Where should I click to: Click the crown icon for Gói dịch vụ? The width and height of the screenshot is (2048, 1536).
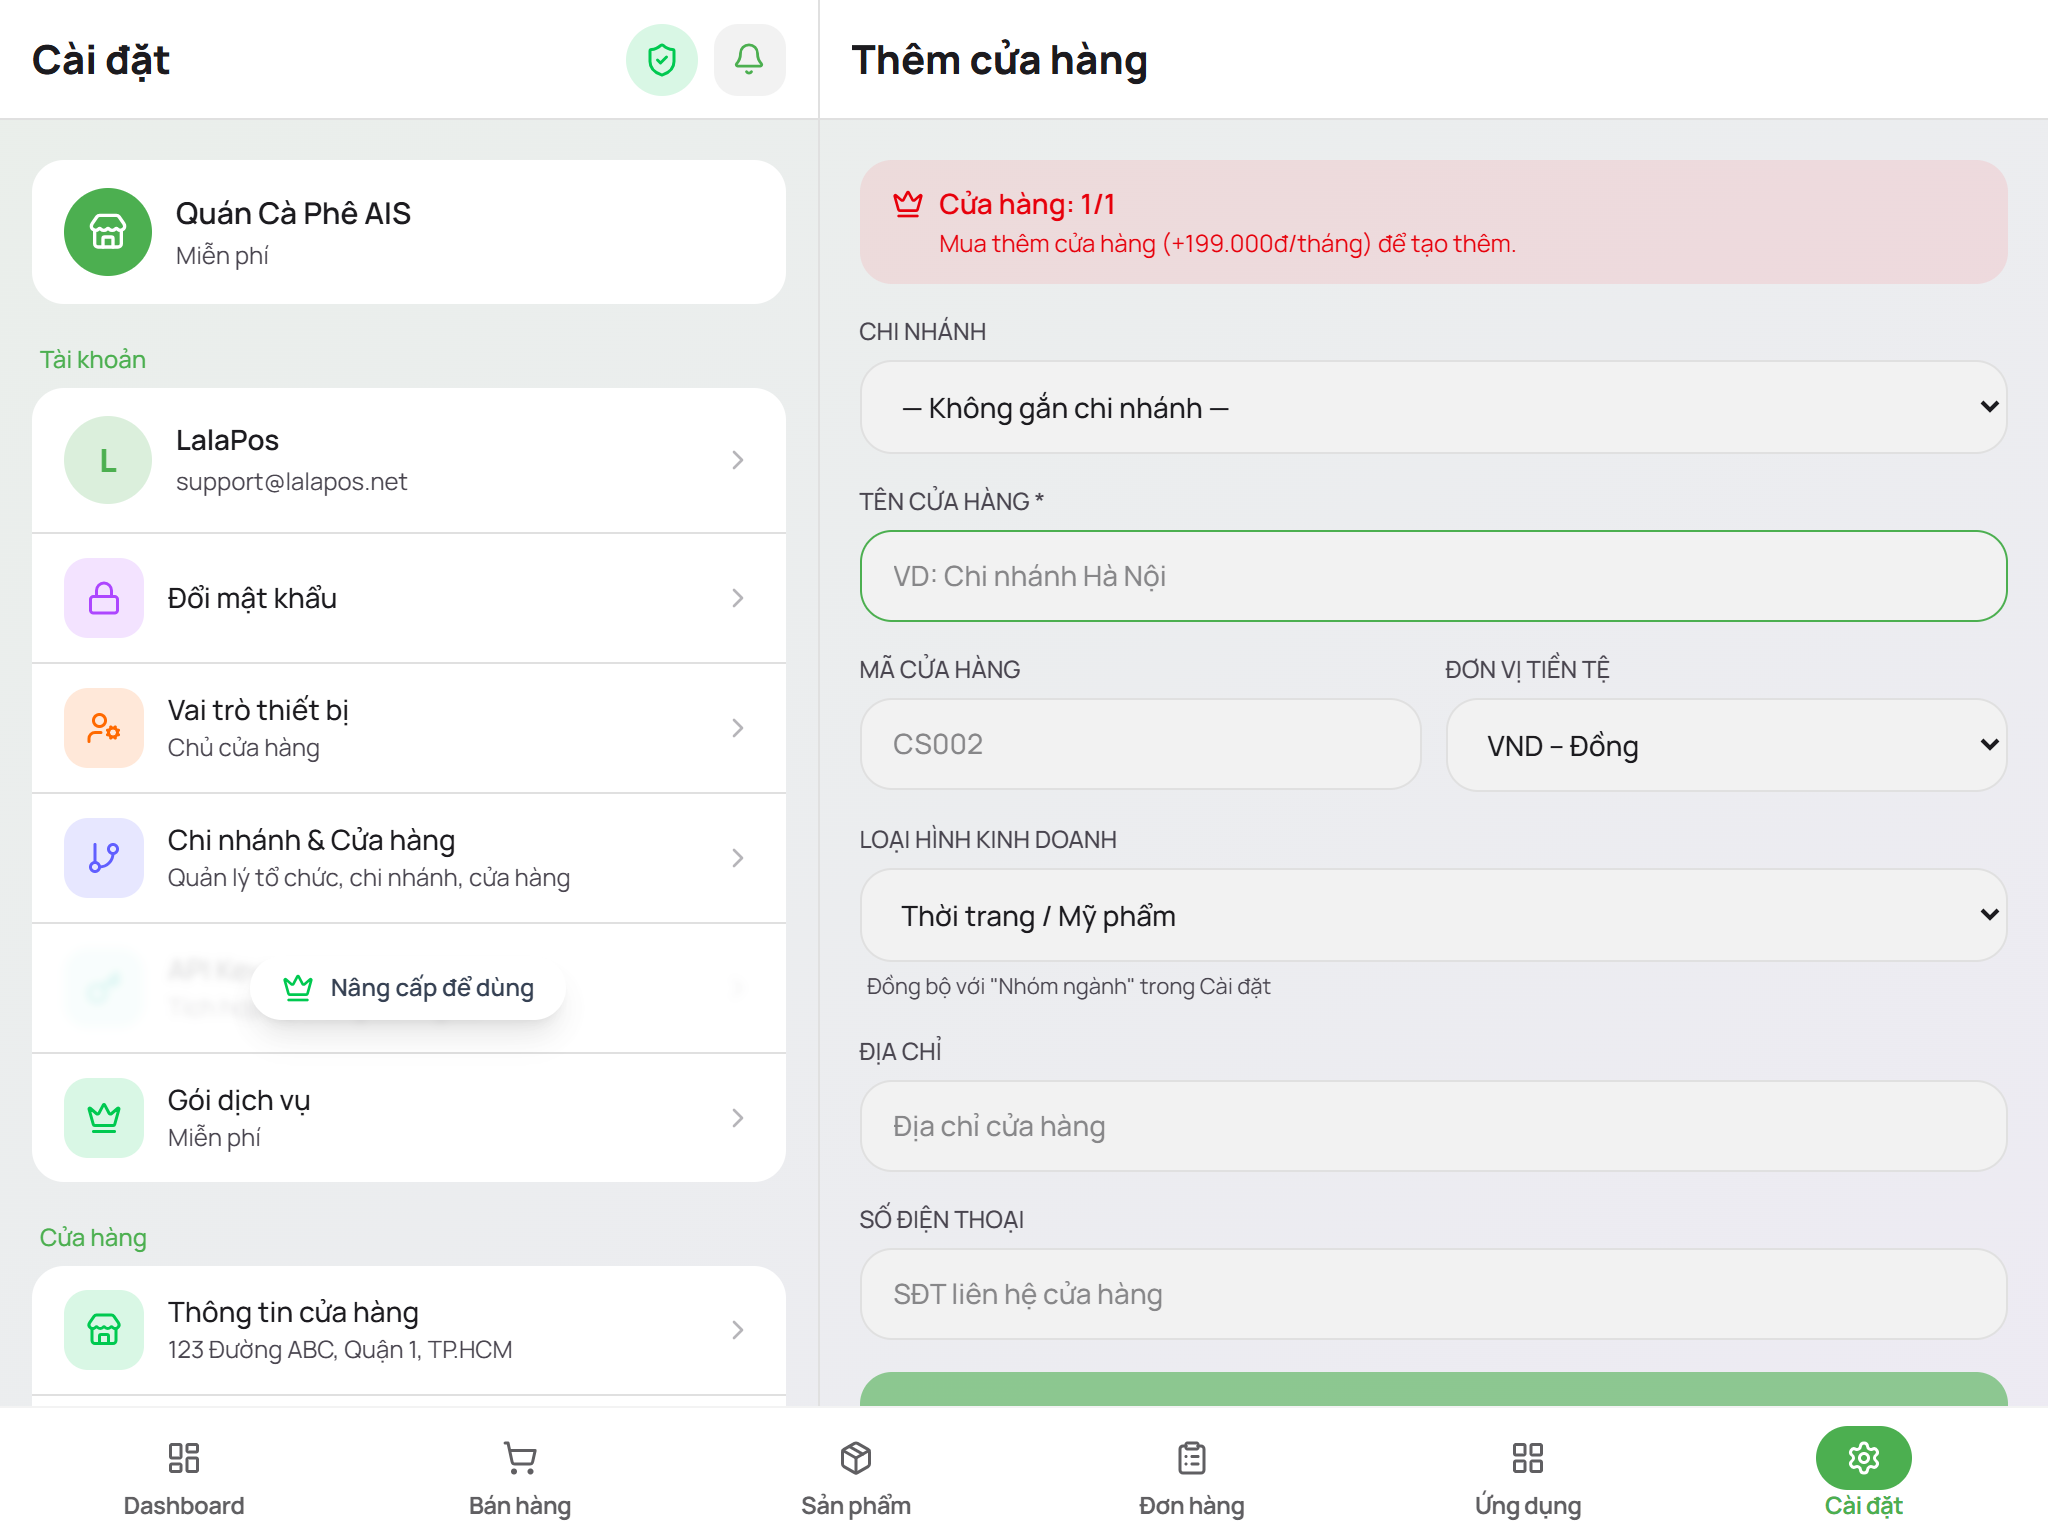point(104,1118)
